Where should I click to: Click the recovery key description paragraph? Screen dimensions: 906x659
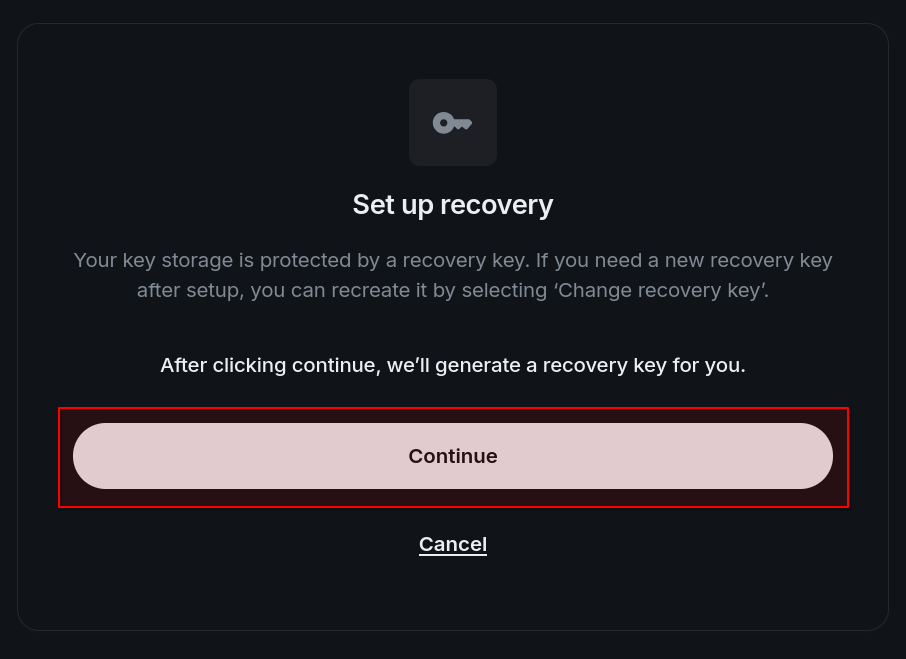click(x=453, y=275)
